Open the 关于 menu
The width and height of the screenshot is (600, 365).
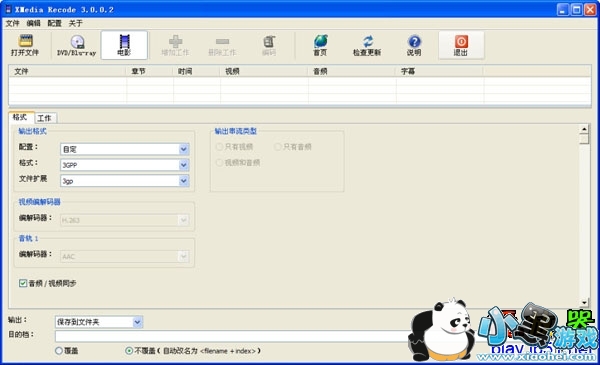76,23
